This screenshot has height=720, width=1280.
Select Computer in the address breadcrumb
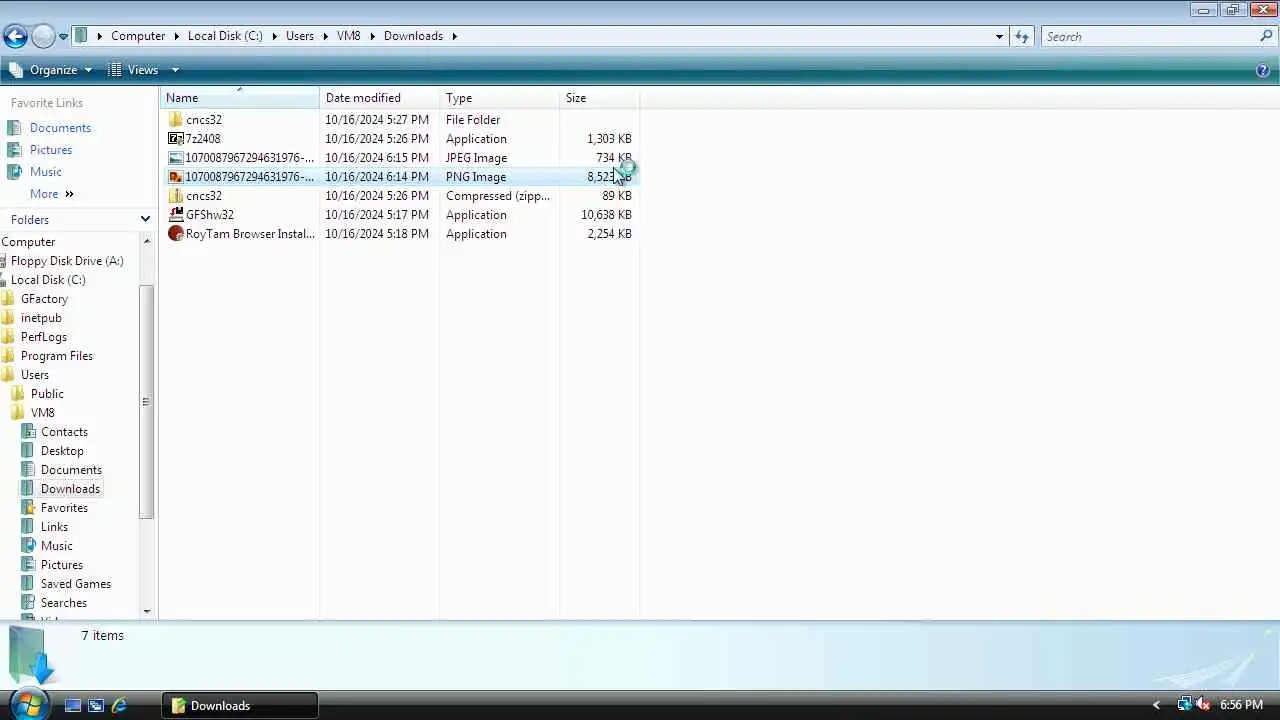(x=138, y=36)
